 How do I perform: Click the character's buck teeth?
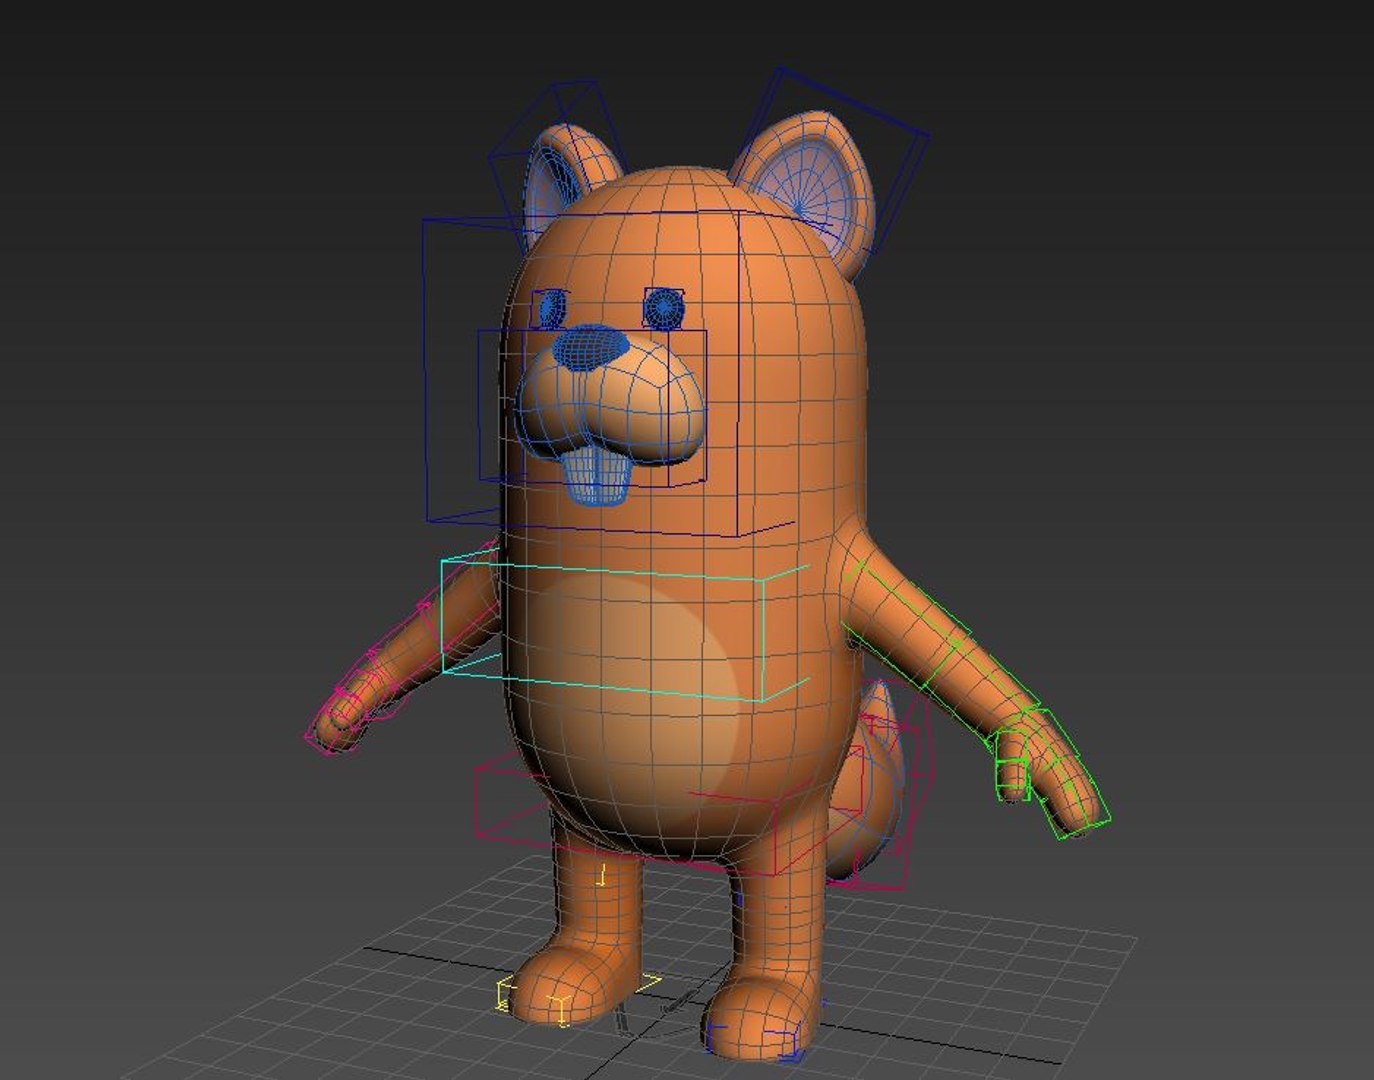595,476
